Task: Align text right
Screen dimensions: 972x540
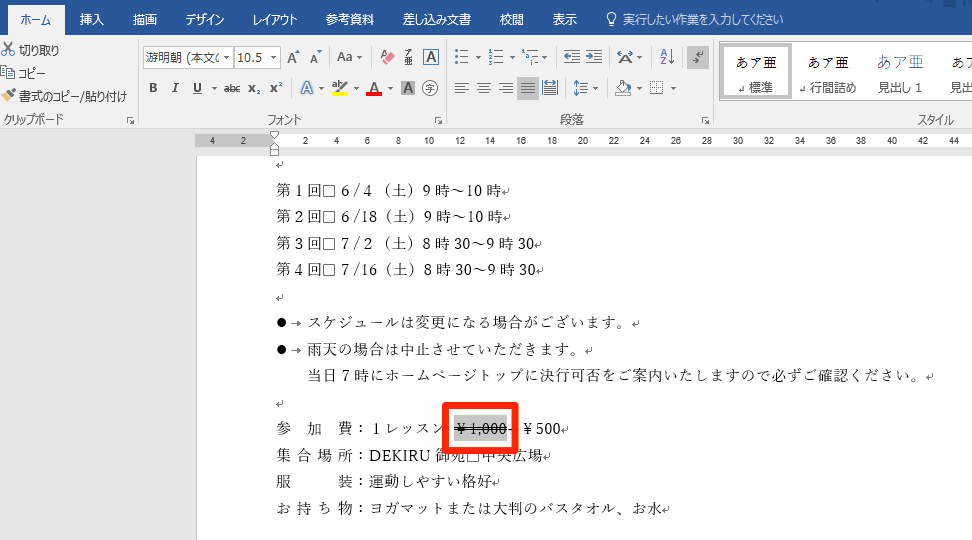Action: [x=506, y=88]
